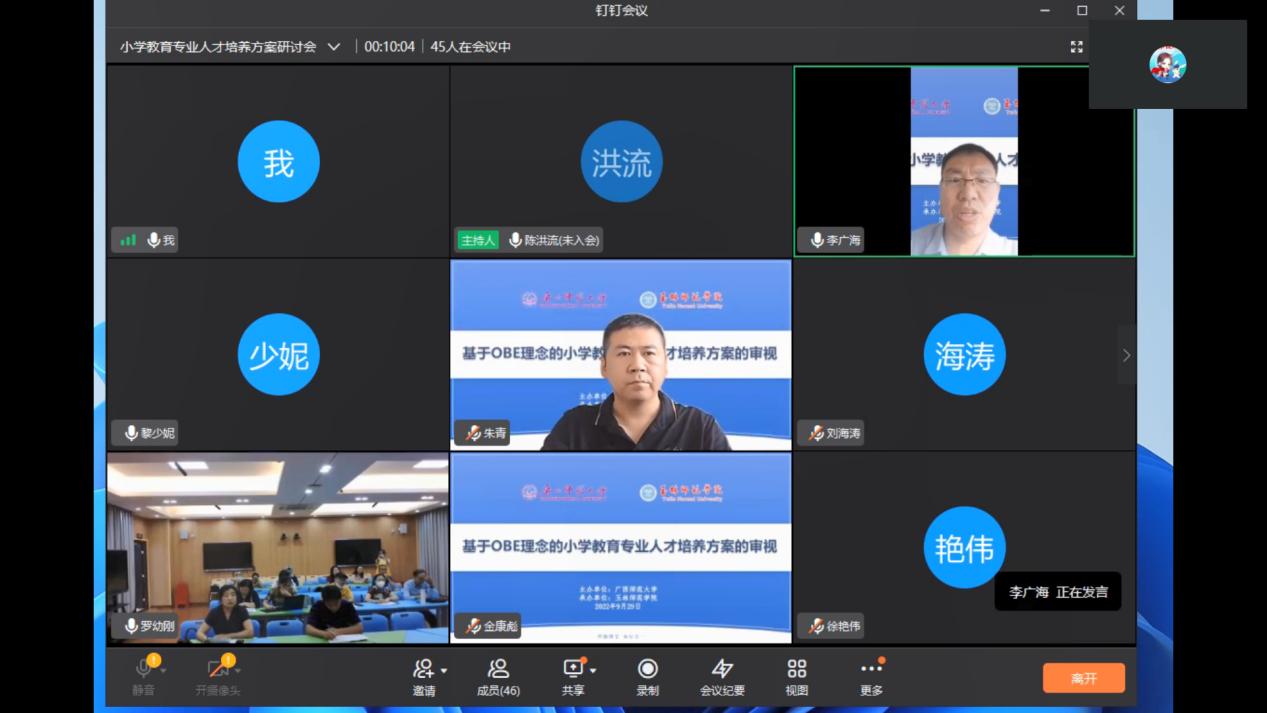Leave the meeting with the orange 离开 button

point(1084,678)
